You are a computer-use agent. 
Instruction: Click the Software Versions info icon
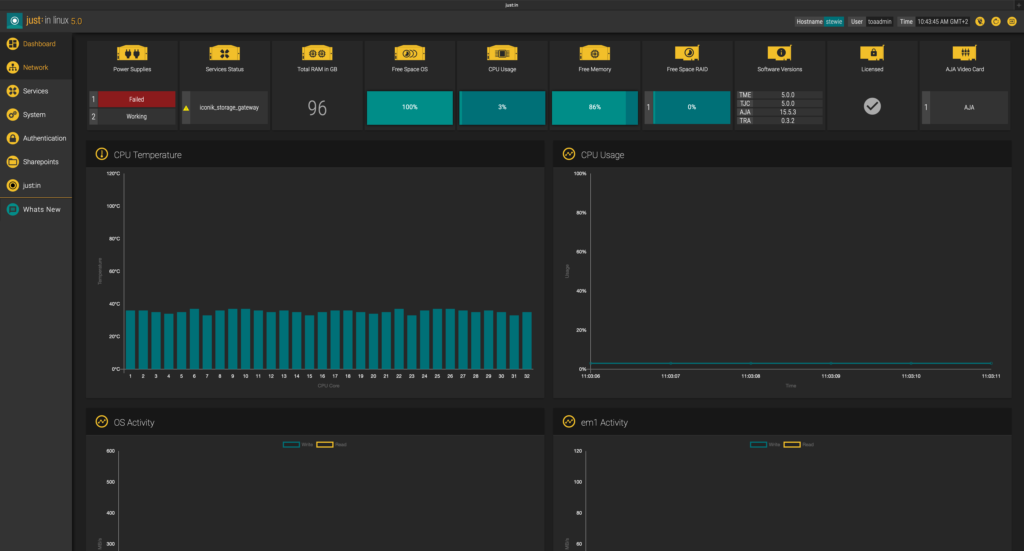point(780,53)
